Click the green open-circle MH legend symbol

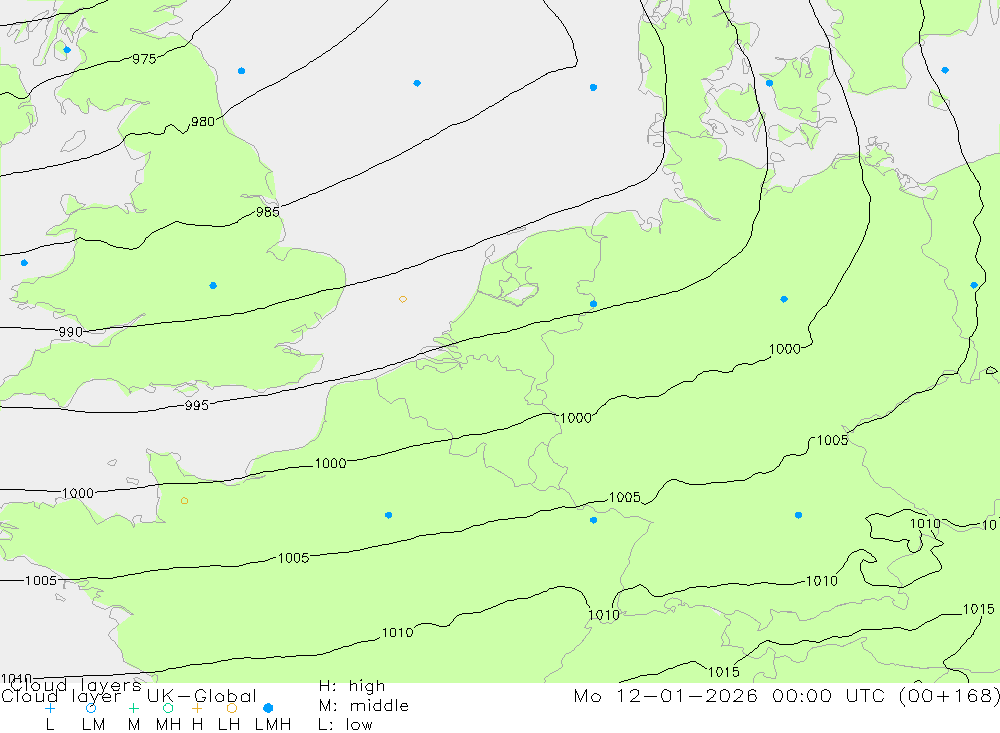[168, 708]
